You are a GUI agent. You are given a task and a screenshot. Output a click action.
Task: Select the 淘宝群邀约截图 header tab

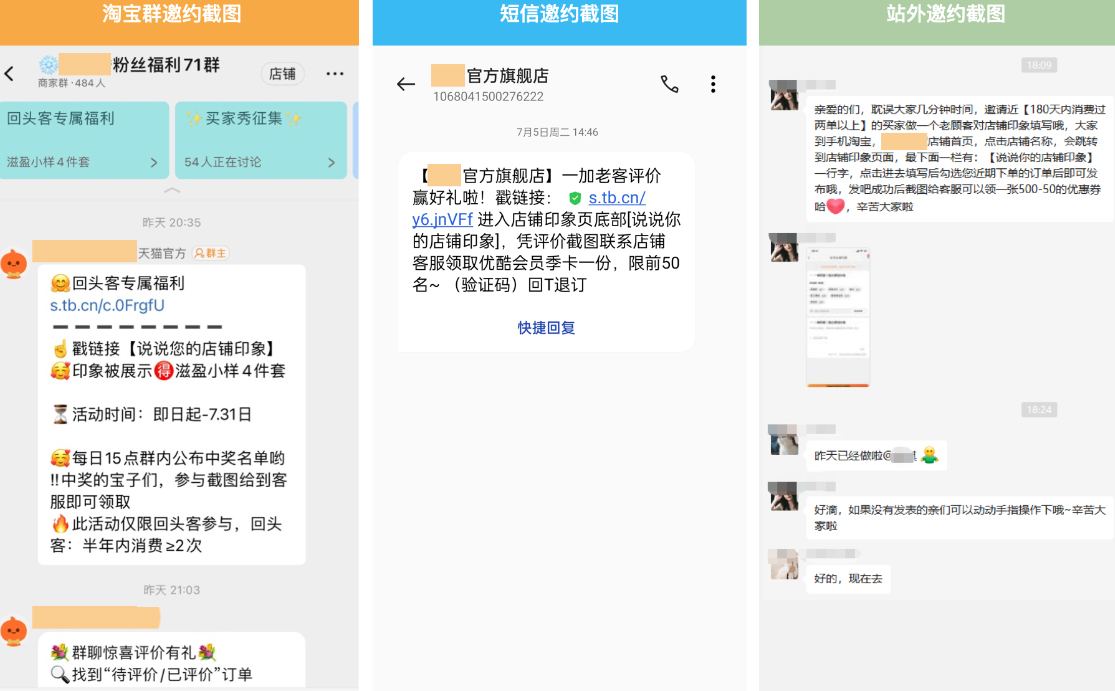click(179, 14)
